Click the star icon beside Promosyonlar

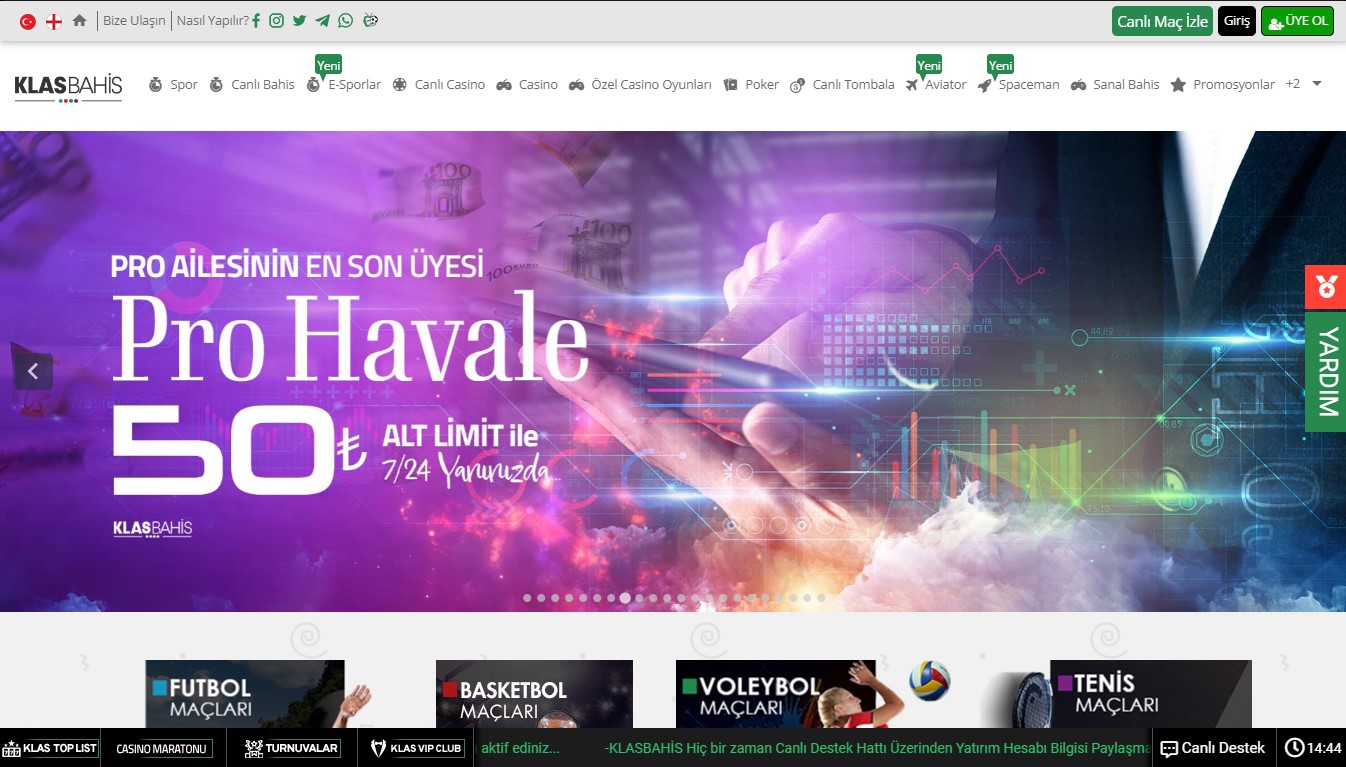pos(1178,85)
